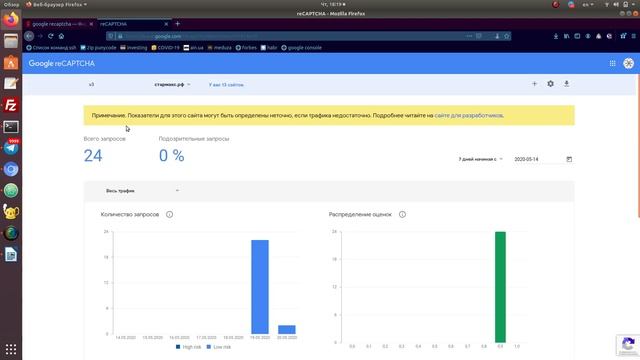Open the Files manager in the dock
Image resolution: width=640 pixels, height=360 pixels.
11,41
